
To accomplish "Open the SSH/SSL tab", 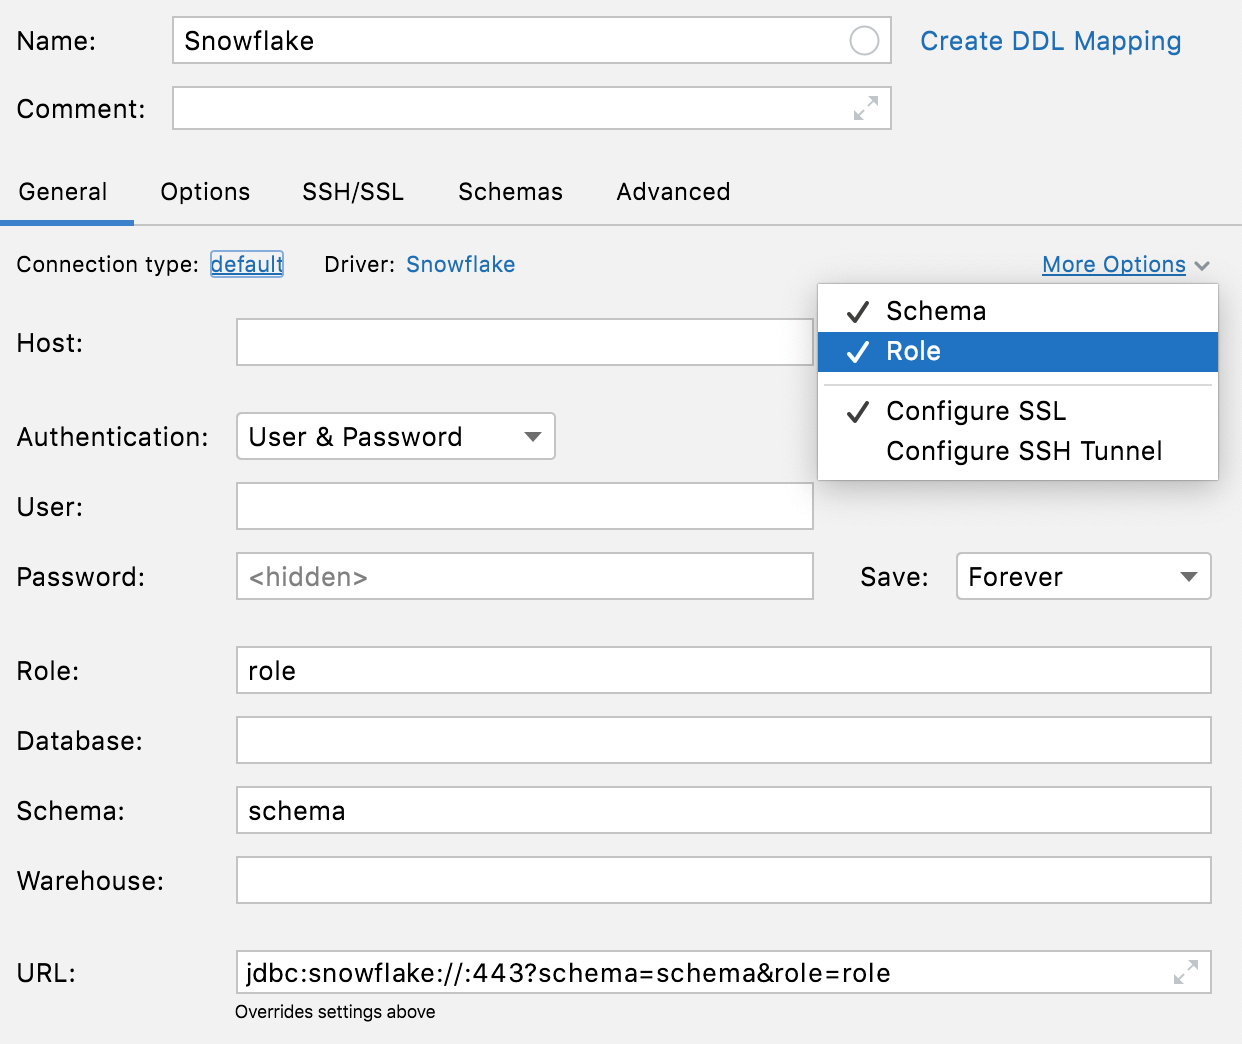I will point(353,192).
